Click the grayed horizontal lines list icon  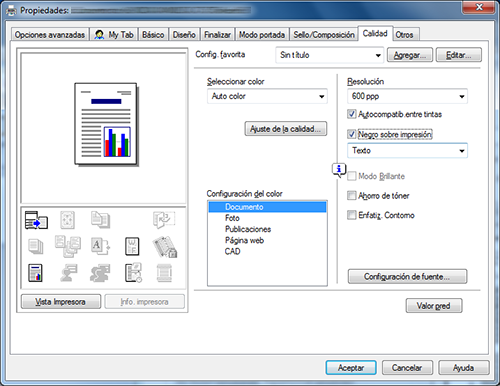pyautogui.click(x=164, y=273)
